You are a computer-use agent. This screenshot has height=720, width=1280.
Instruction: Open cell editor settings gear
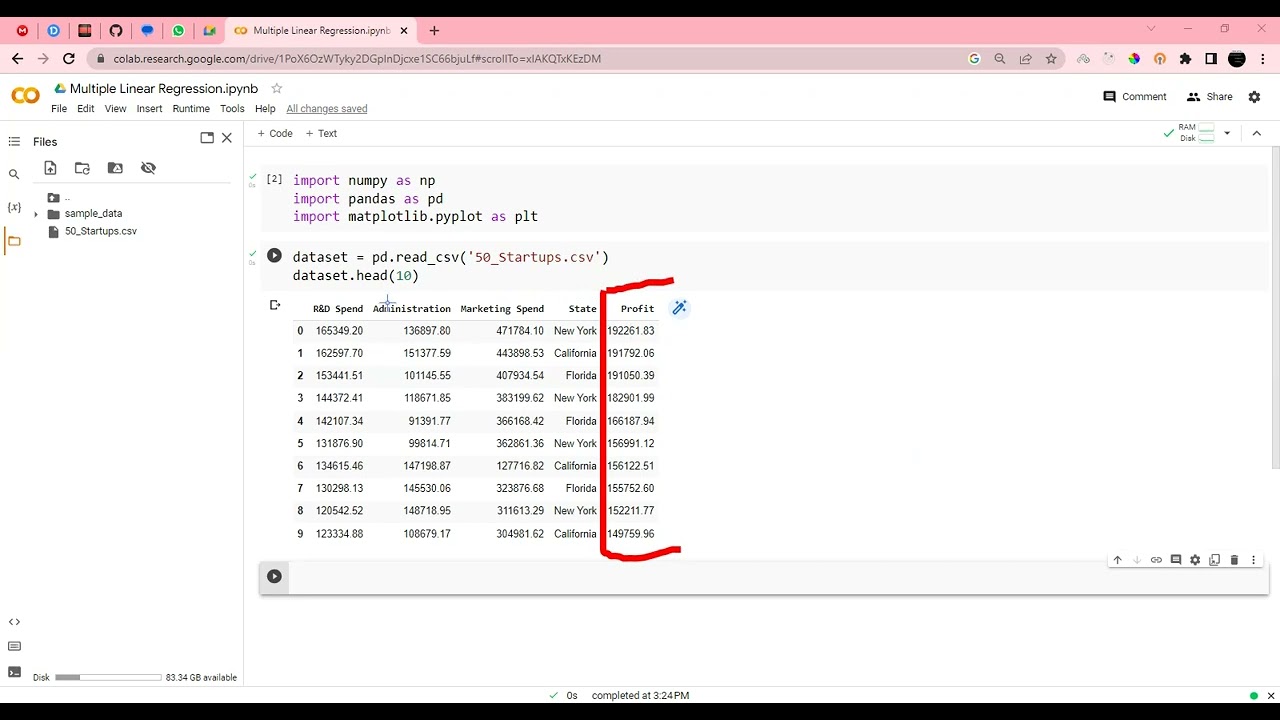[x=1195, y=560]
